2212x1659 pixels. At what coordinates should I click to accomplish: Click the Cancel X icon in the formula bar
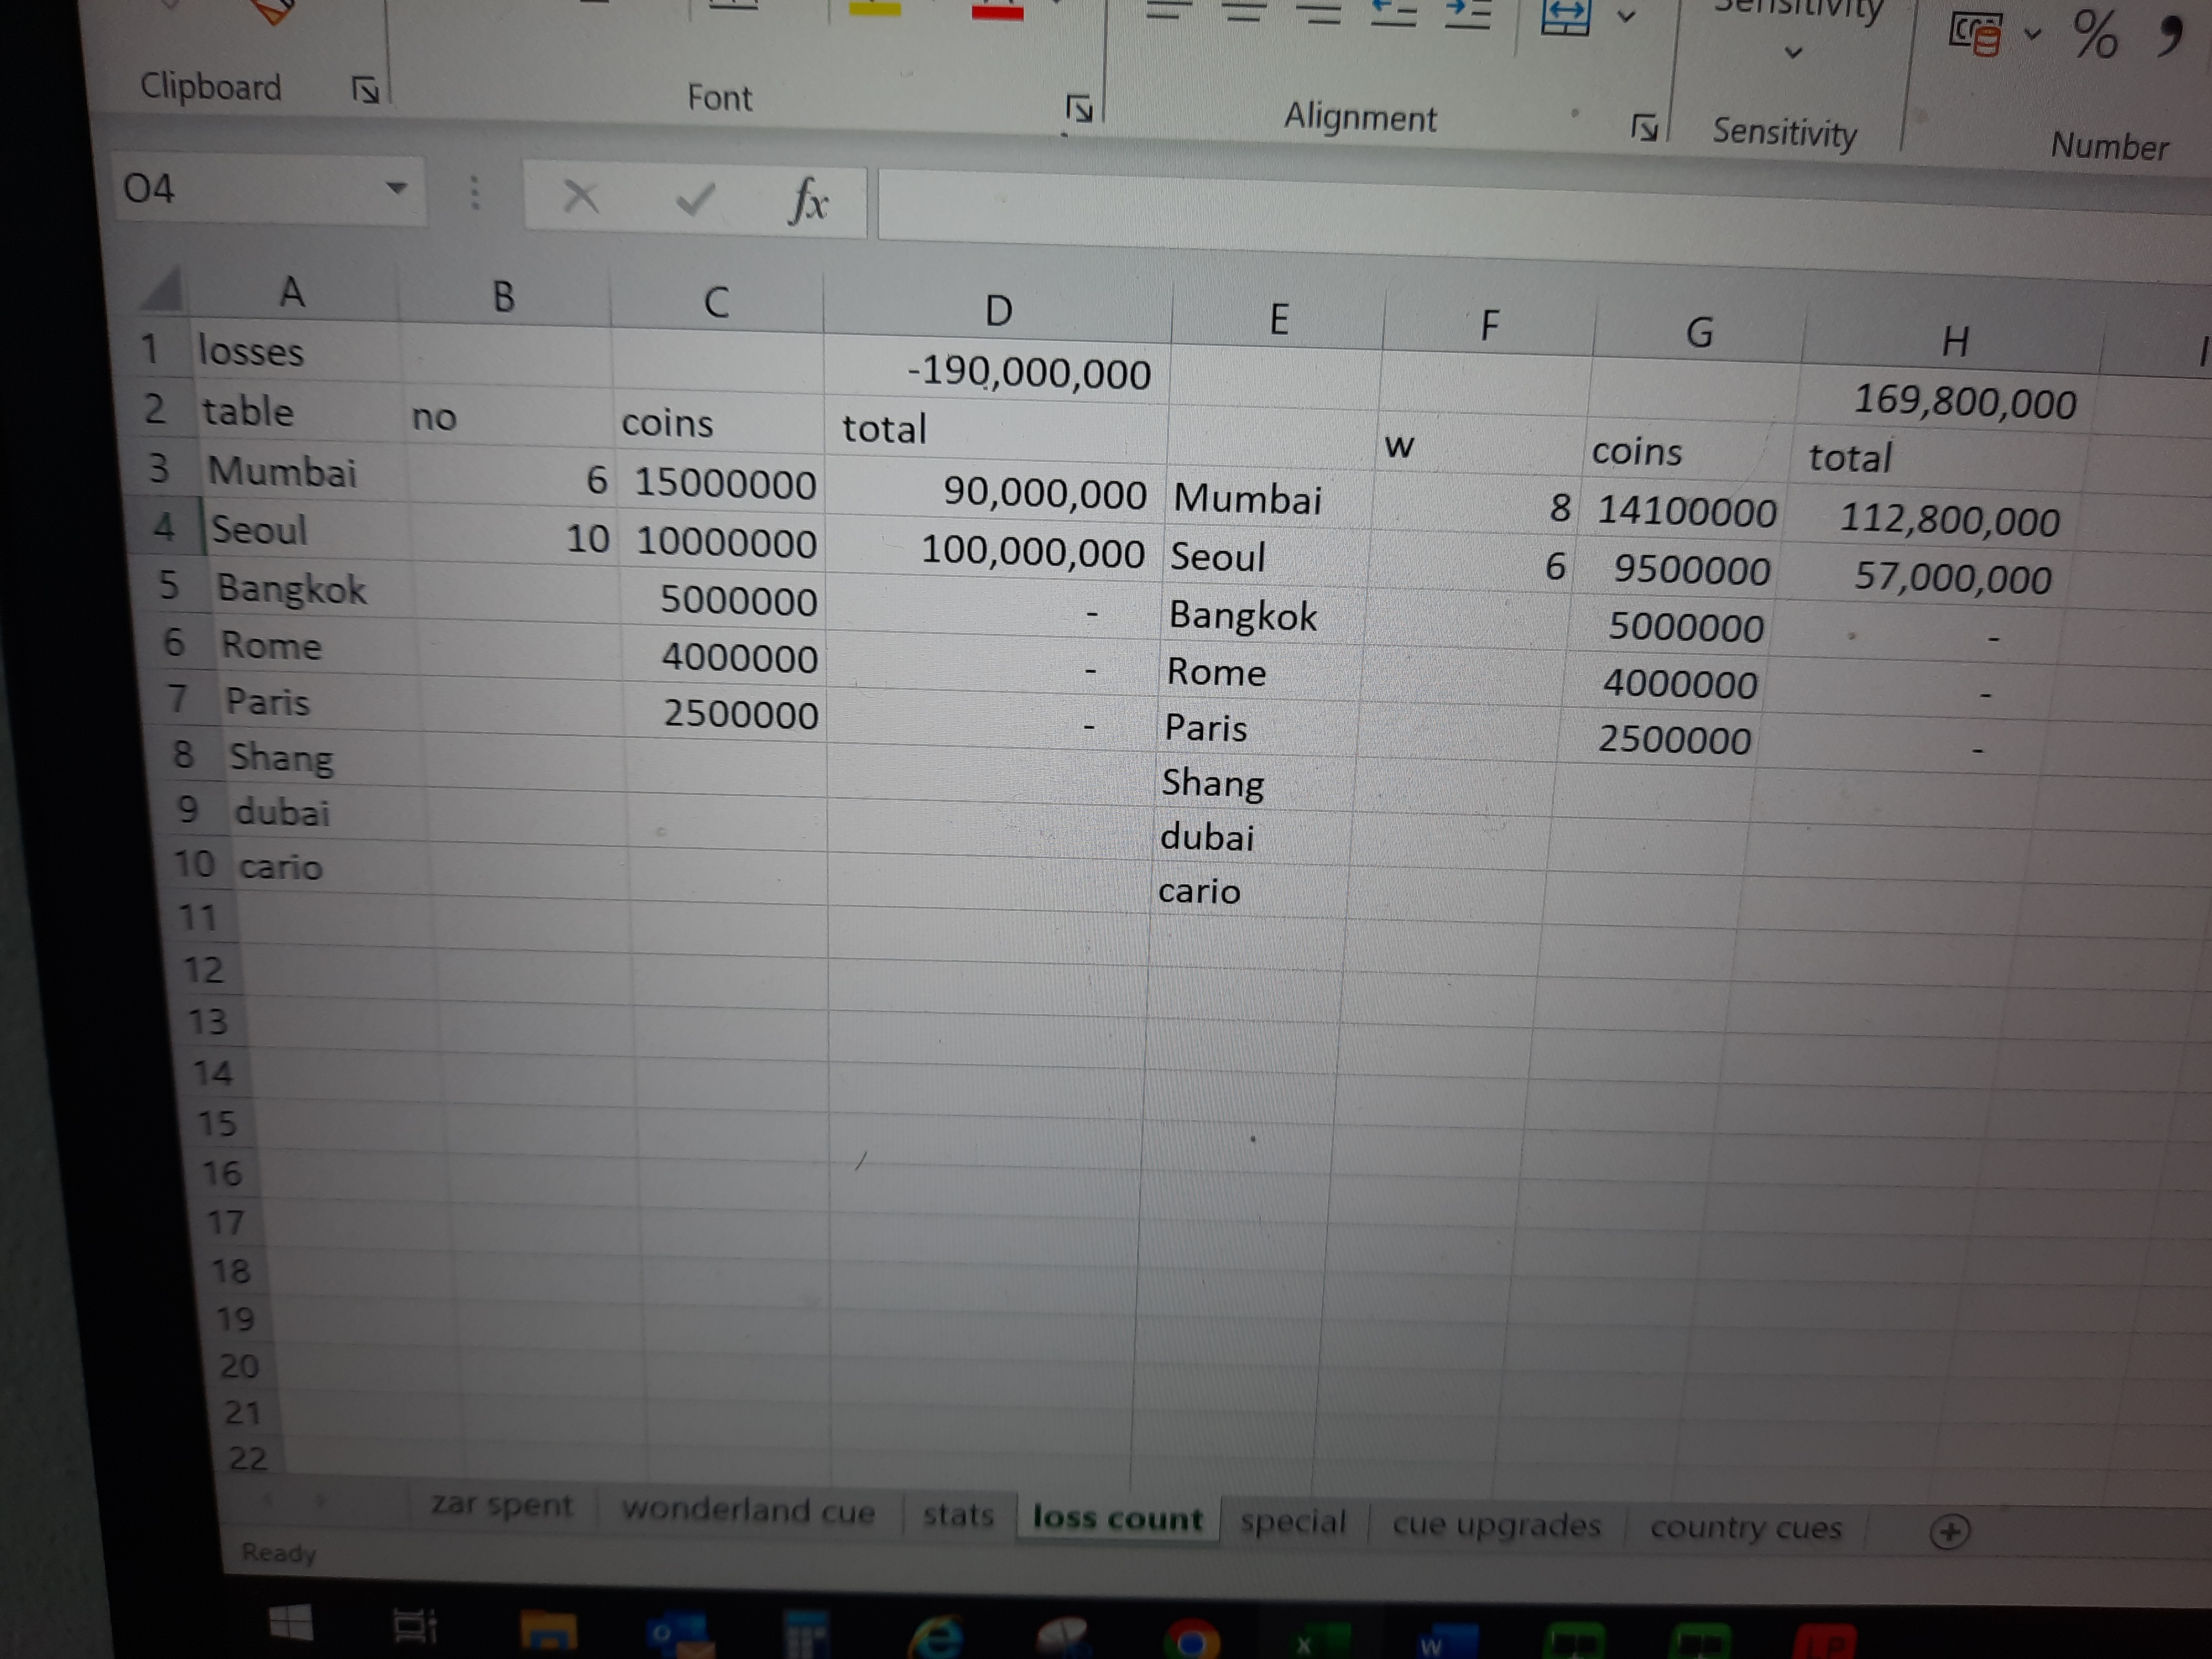point(580,196)
